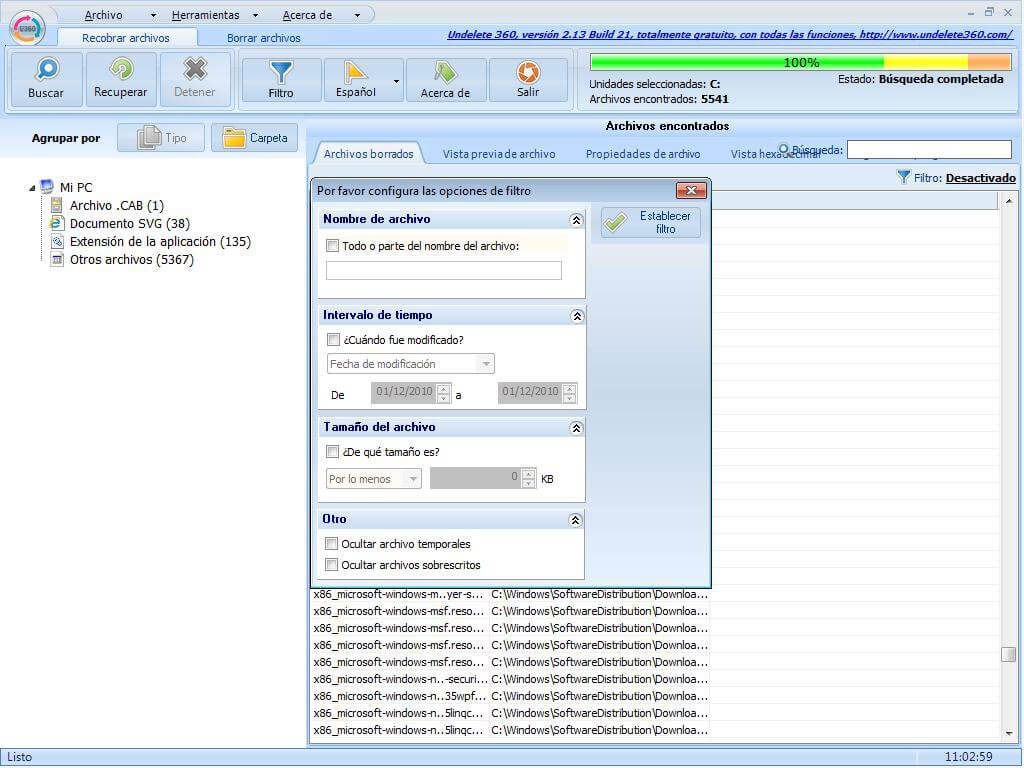Open the Vista previa de archivo tab
Viewport: 1024px width, 768px height.
(x=499, y=154)
